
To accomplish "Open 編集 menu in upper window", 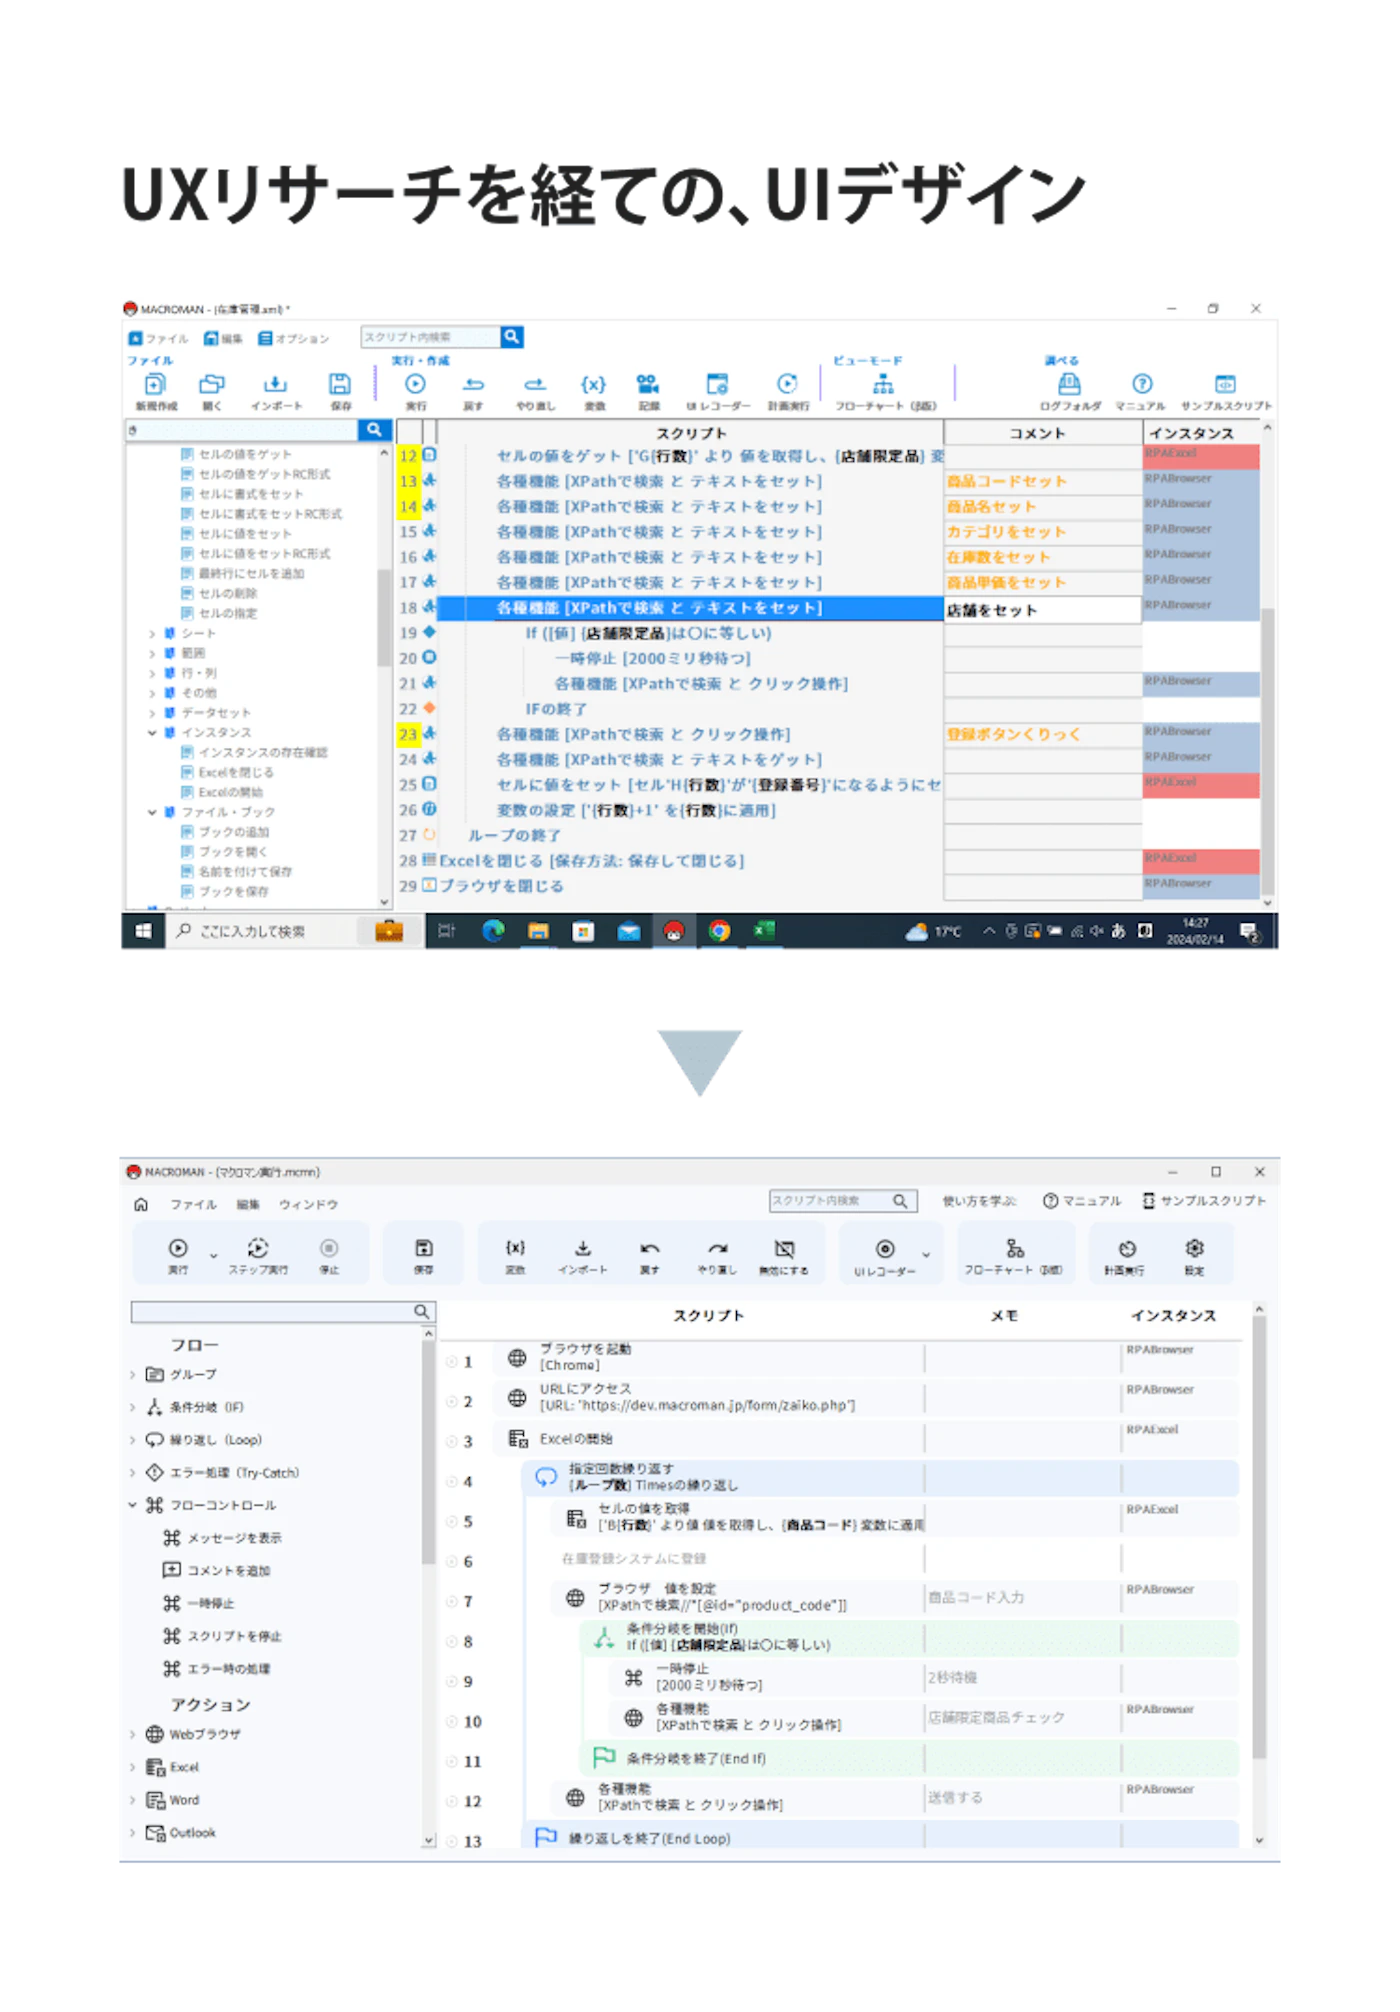I will [224, 339].
